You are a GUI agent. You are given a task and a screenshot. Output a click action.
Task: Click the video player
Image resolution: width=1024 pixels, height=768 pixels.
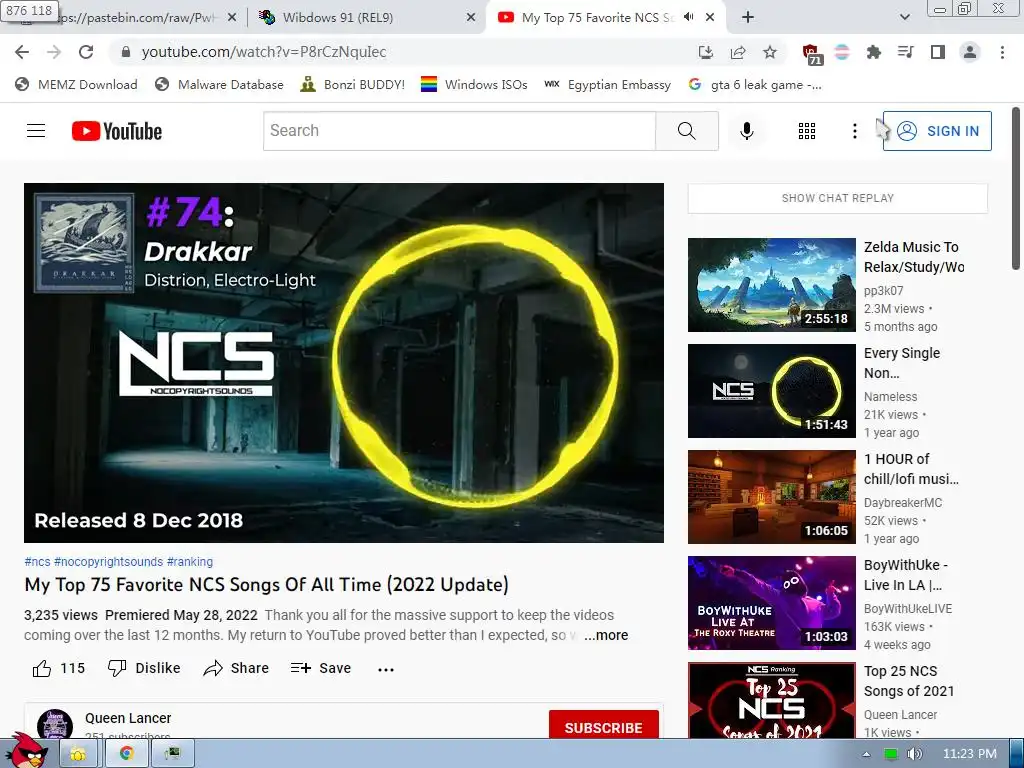(x=344, y=362)
